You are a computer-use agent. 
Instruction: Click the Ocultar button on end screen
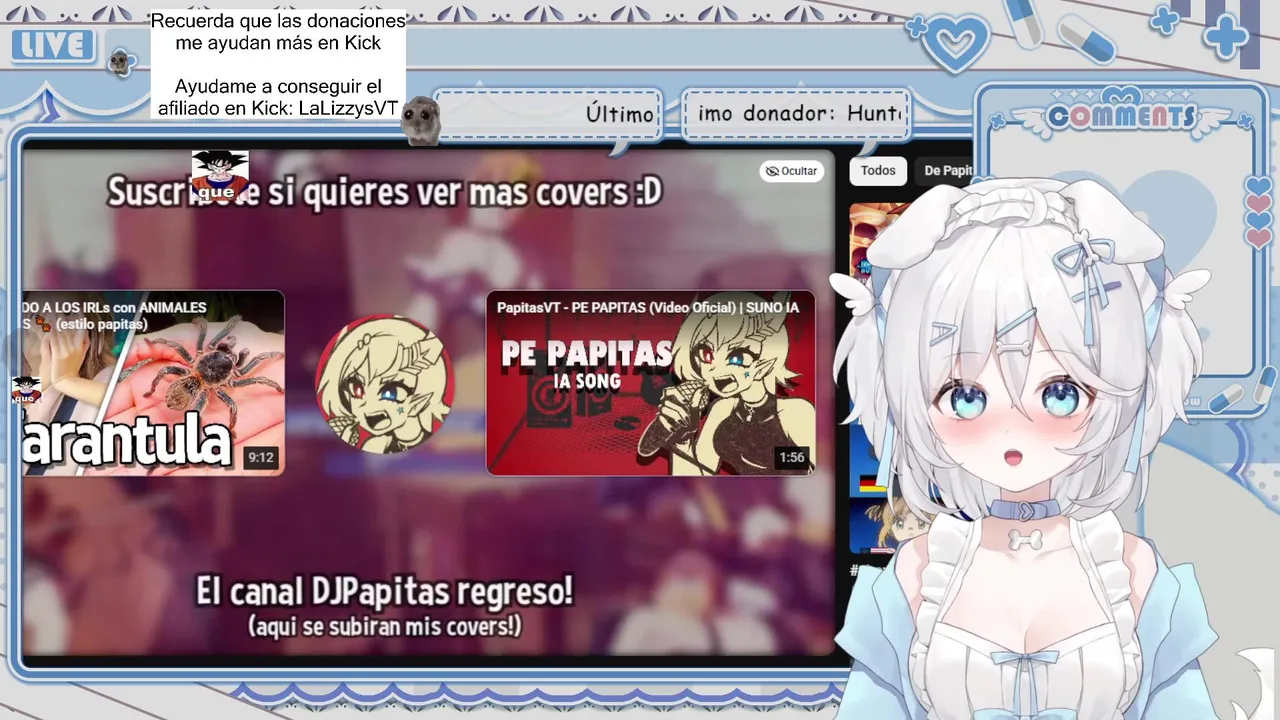click(791, 171)
